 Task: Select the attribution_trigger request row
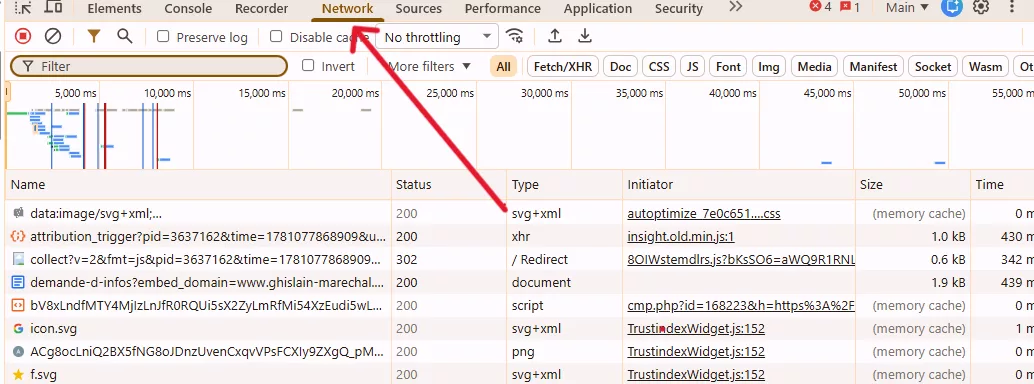point(520,237)
